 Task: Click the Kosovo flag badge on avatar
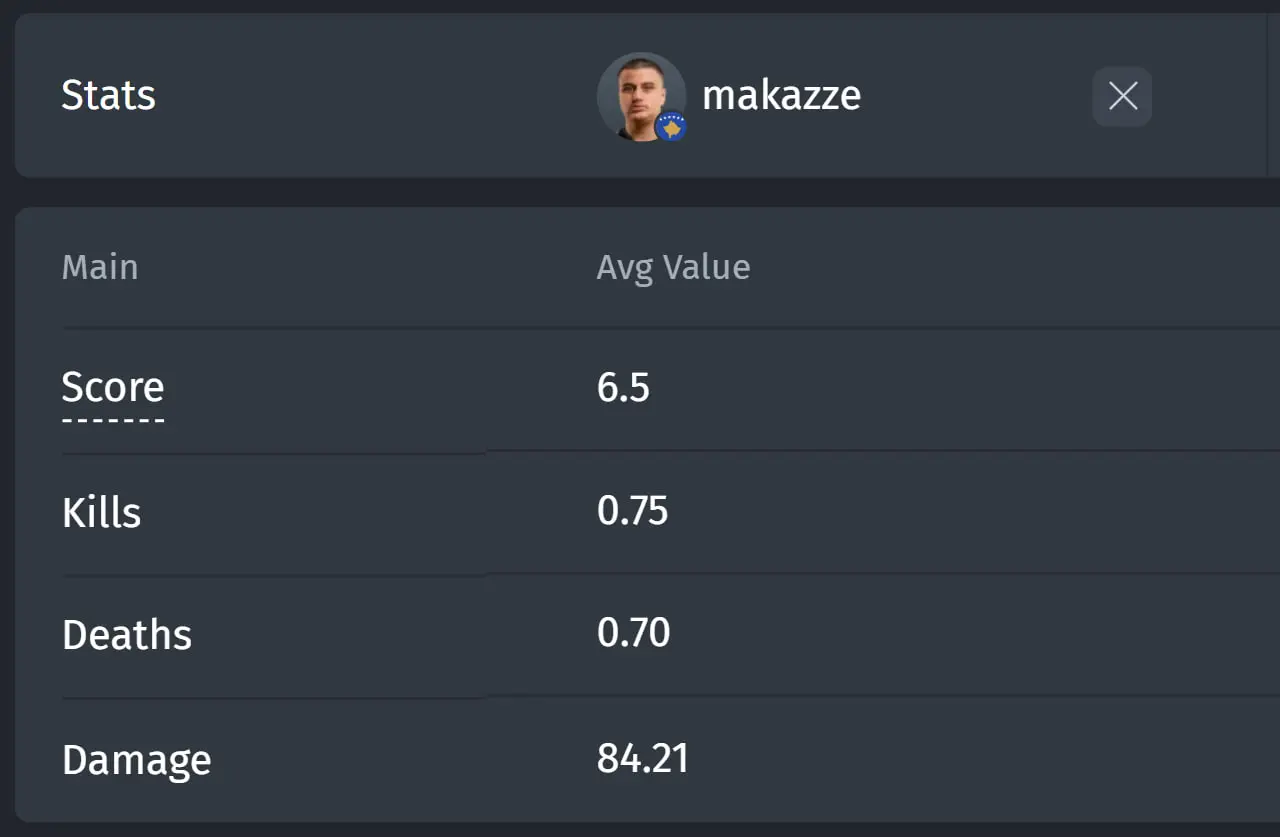671,127
